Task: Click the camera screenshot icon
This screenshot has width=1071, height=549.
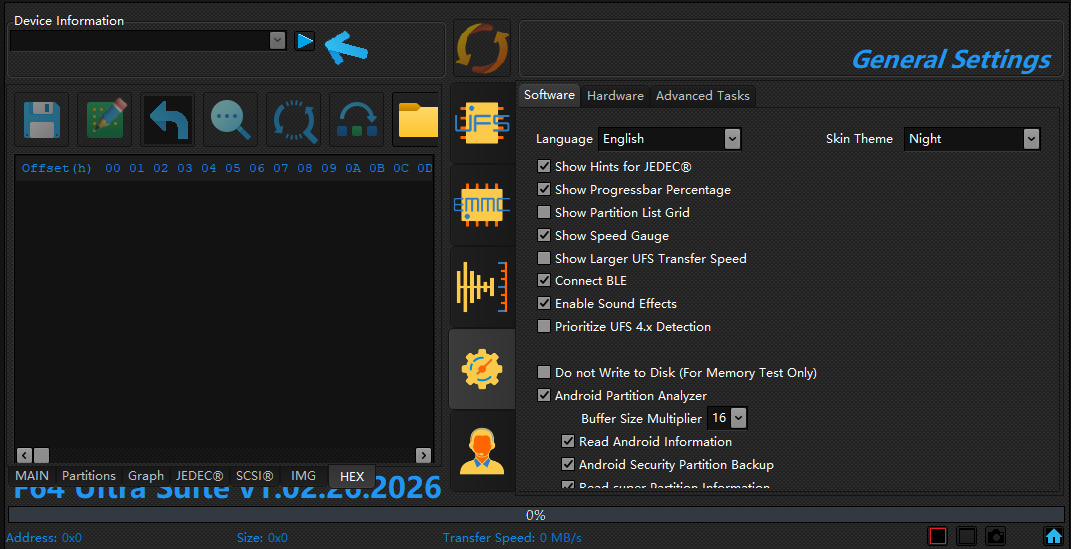Action: coord(995,537)
